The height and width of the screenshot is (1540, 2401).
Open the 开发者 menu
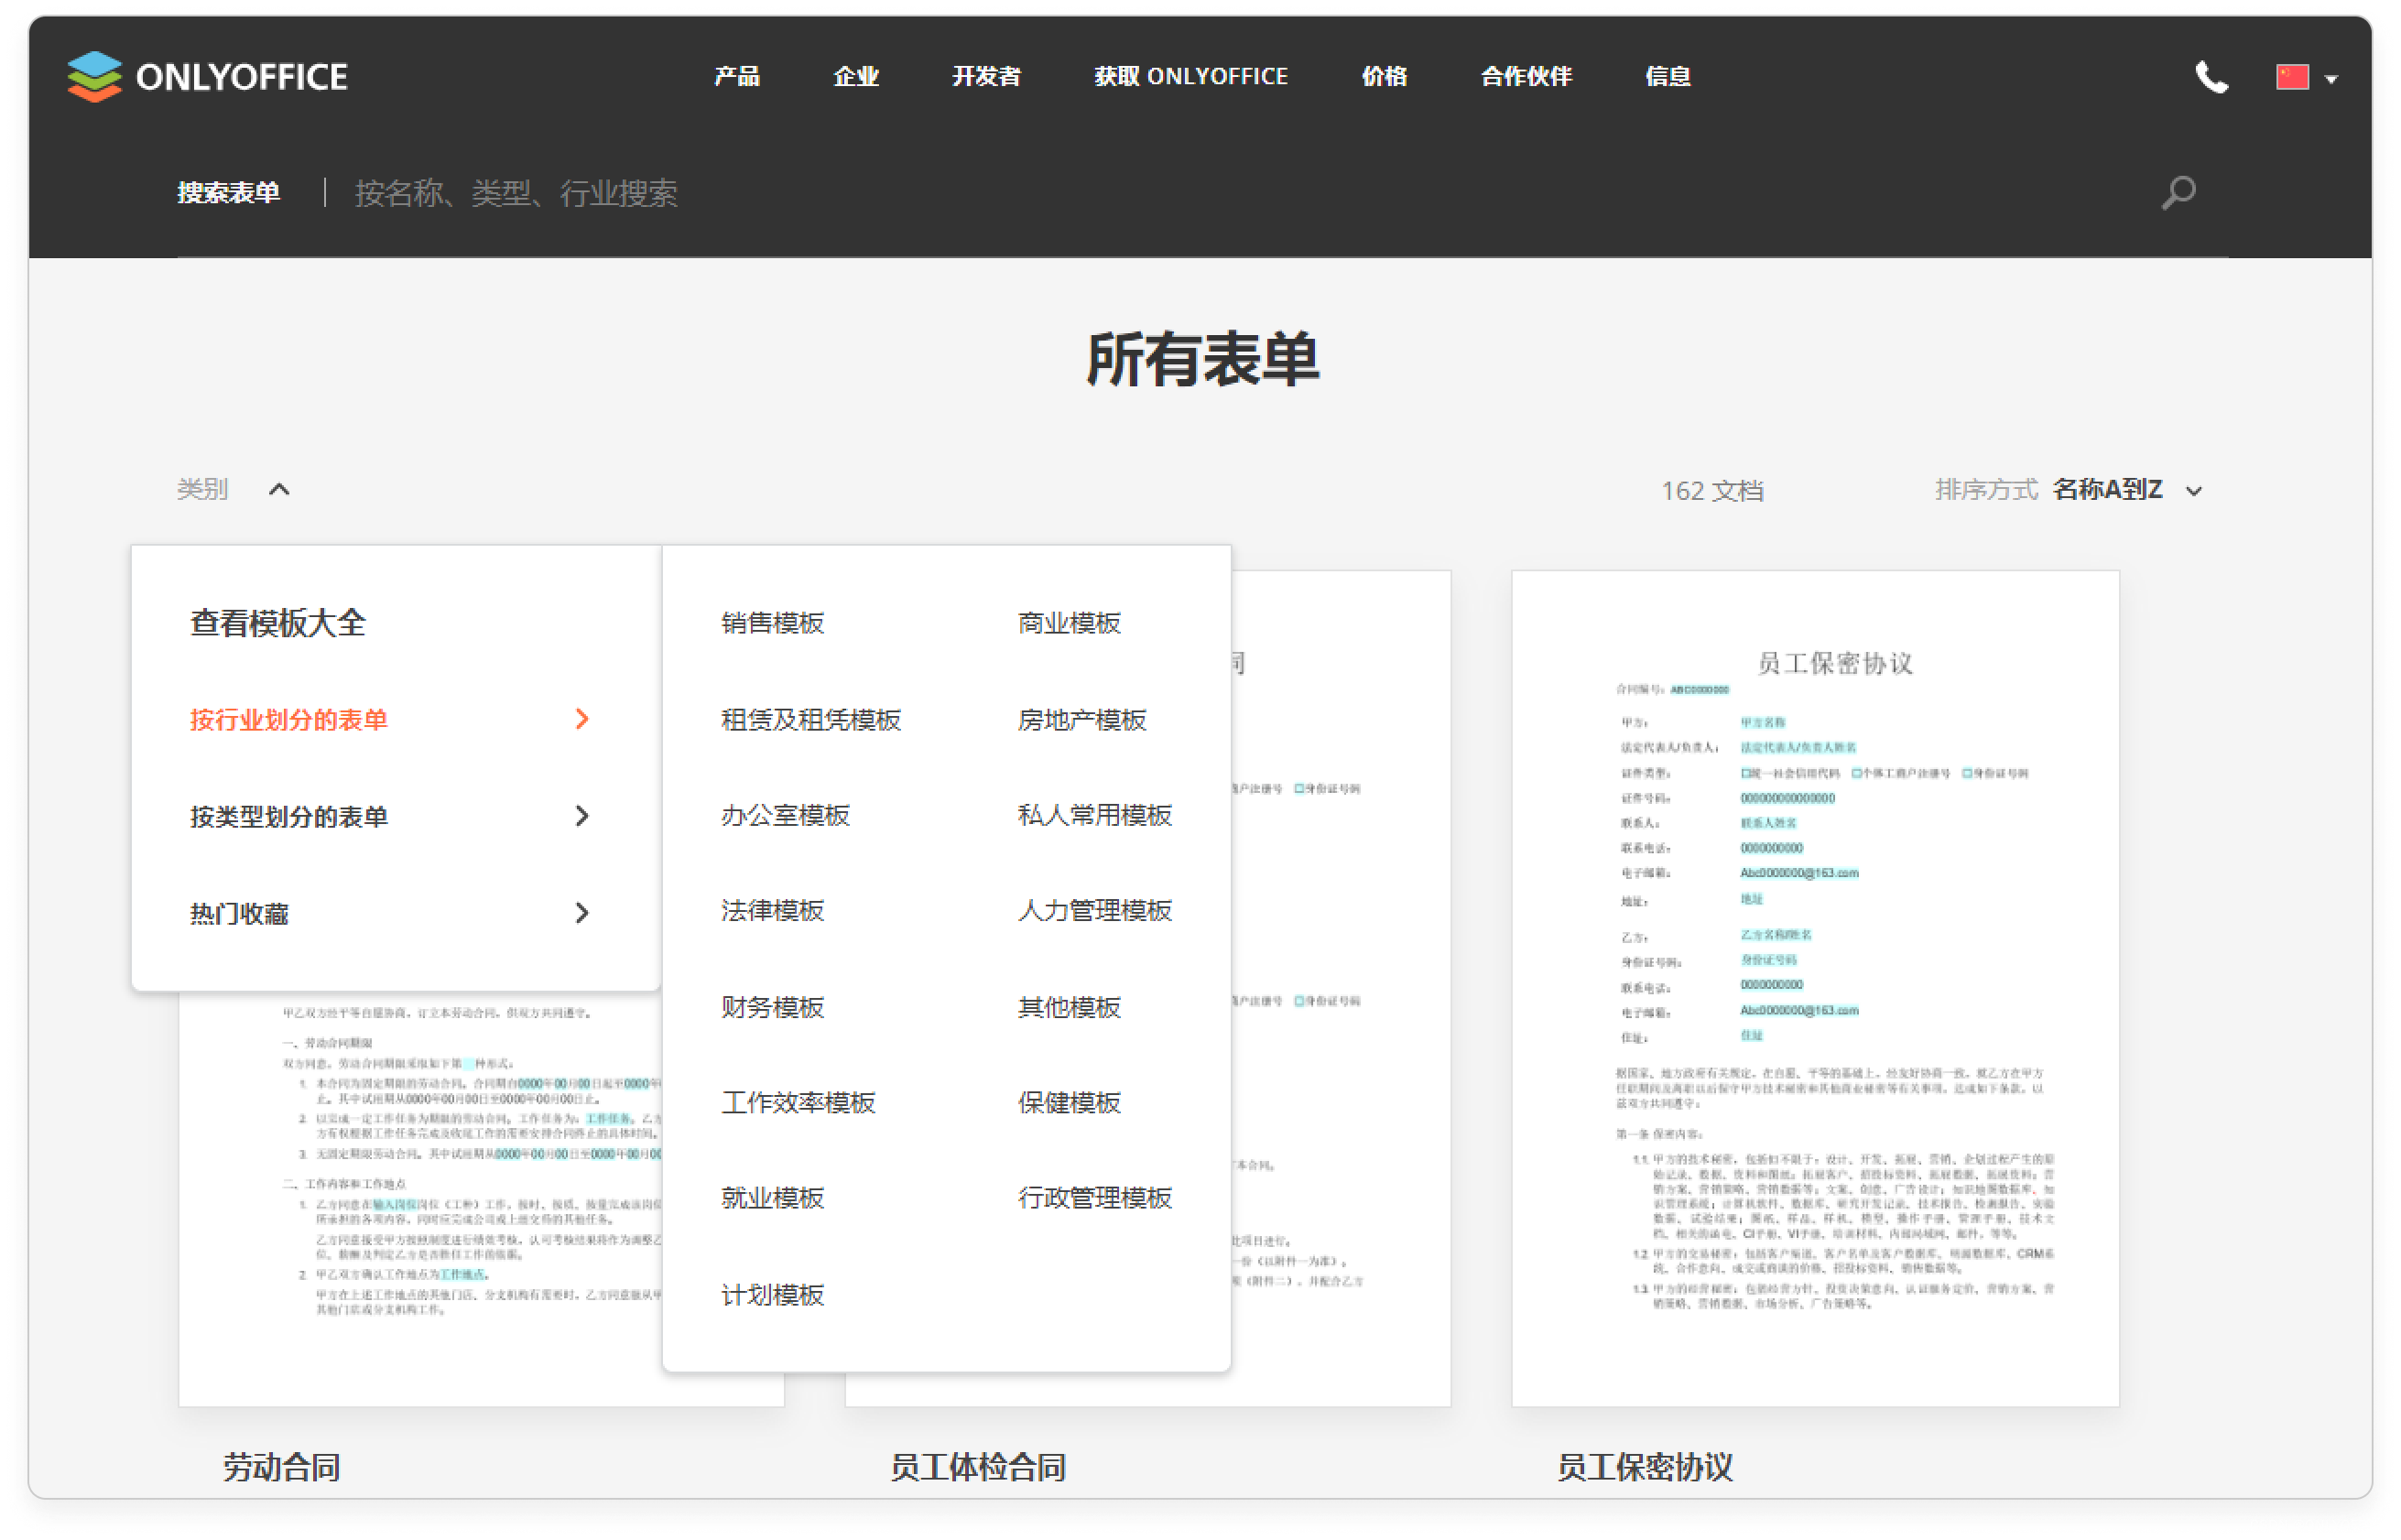(986, 77)
